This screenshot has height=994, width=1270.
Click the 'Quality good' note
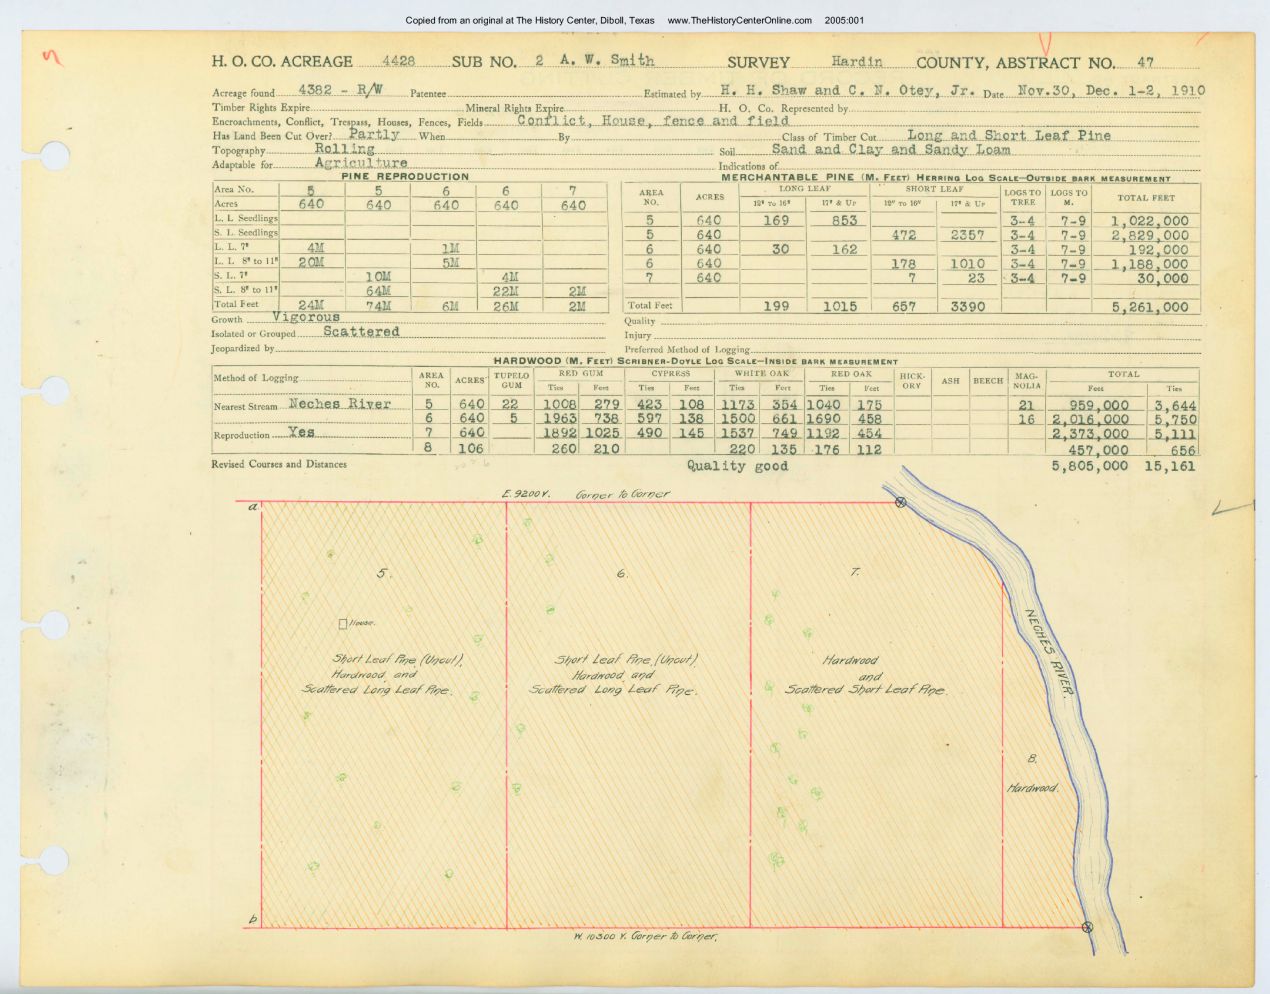pyautogui.click(x=737, y=466)
